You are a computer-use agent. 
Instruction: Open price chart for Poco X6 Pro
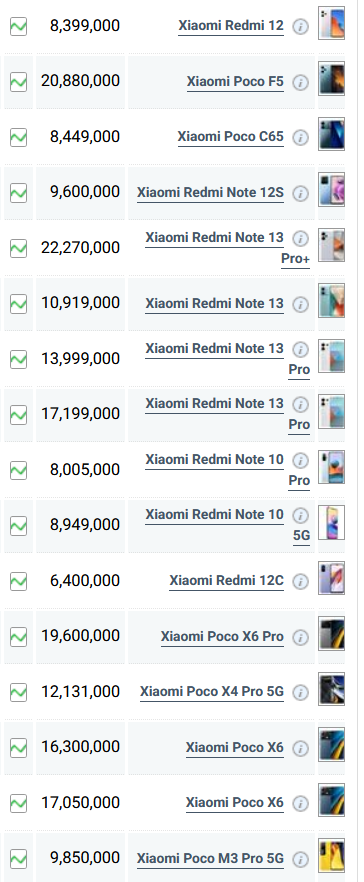coord(19,636)
